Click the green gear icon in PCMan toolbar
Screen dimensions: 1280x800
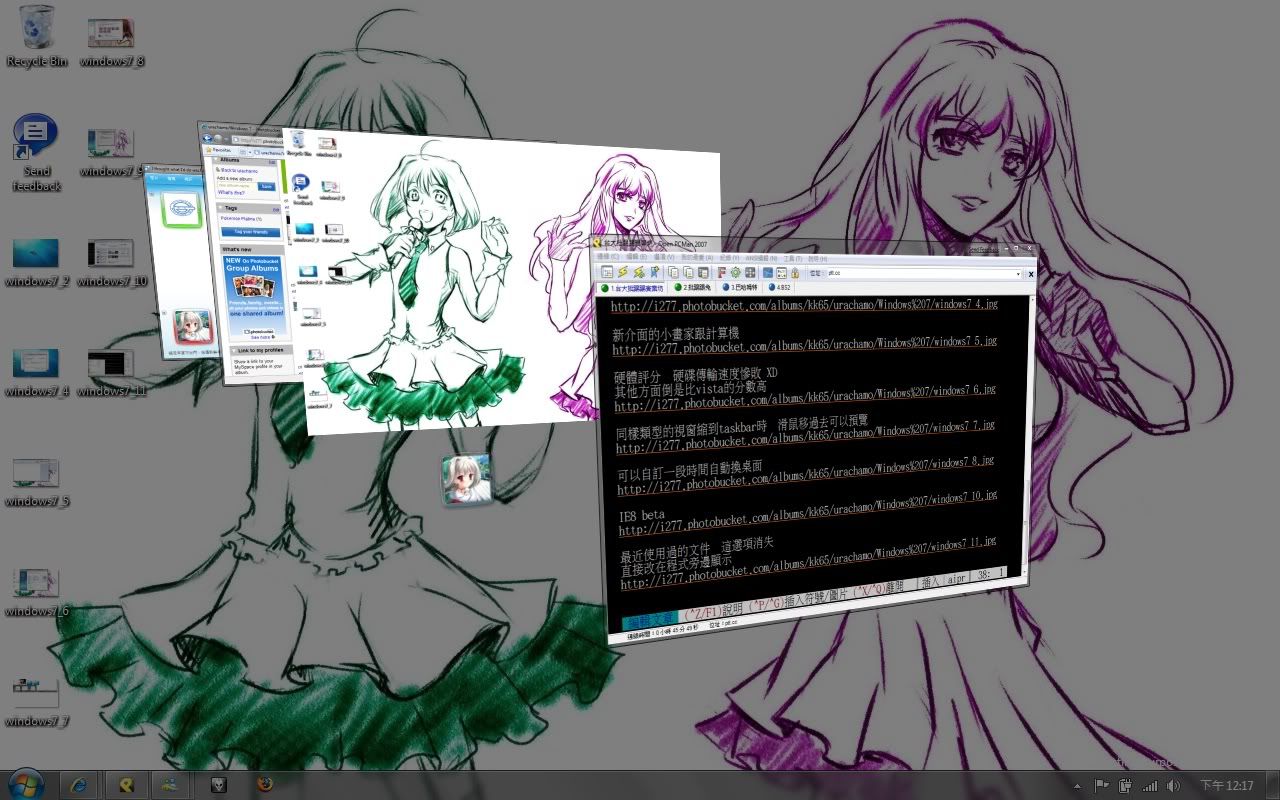pos(735,273)
